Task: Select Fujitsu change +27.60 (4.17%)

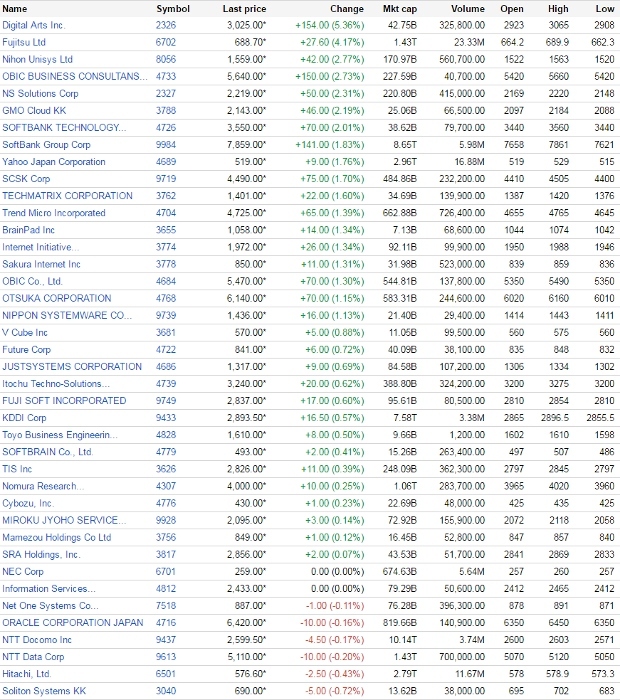Action: coord(332,42)
